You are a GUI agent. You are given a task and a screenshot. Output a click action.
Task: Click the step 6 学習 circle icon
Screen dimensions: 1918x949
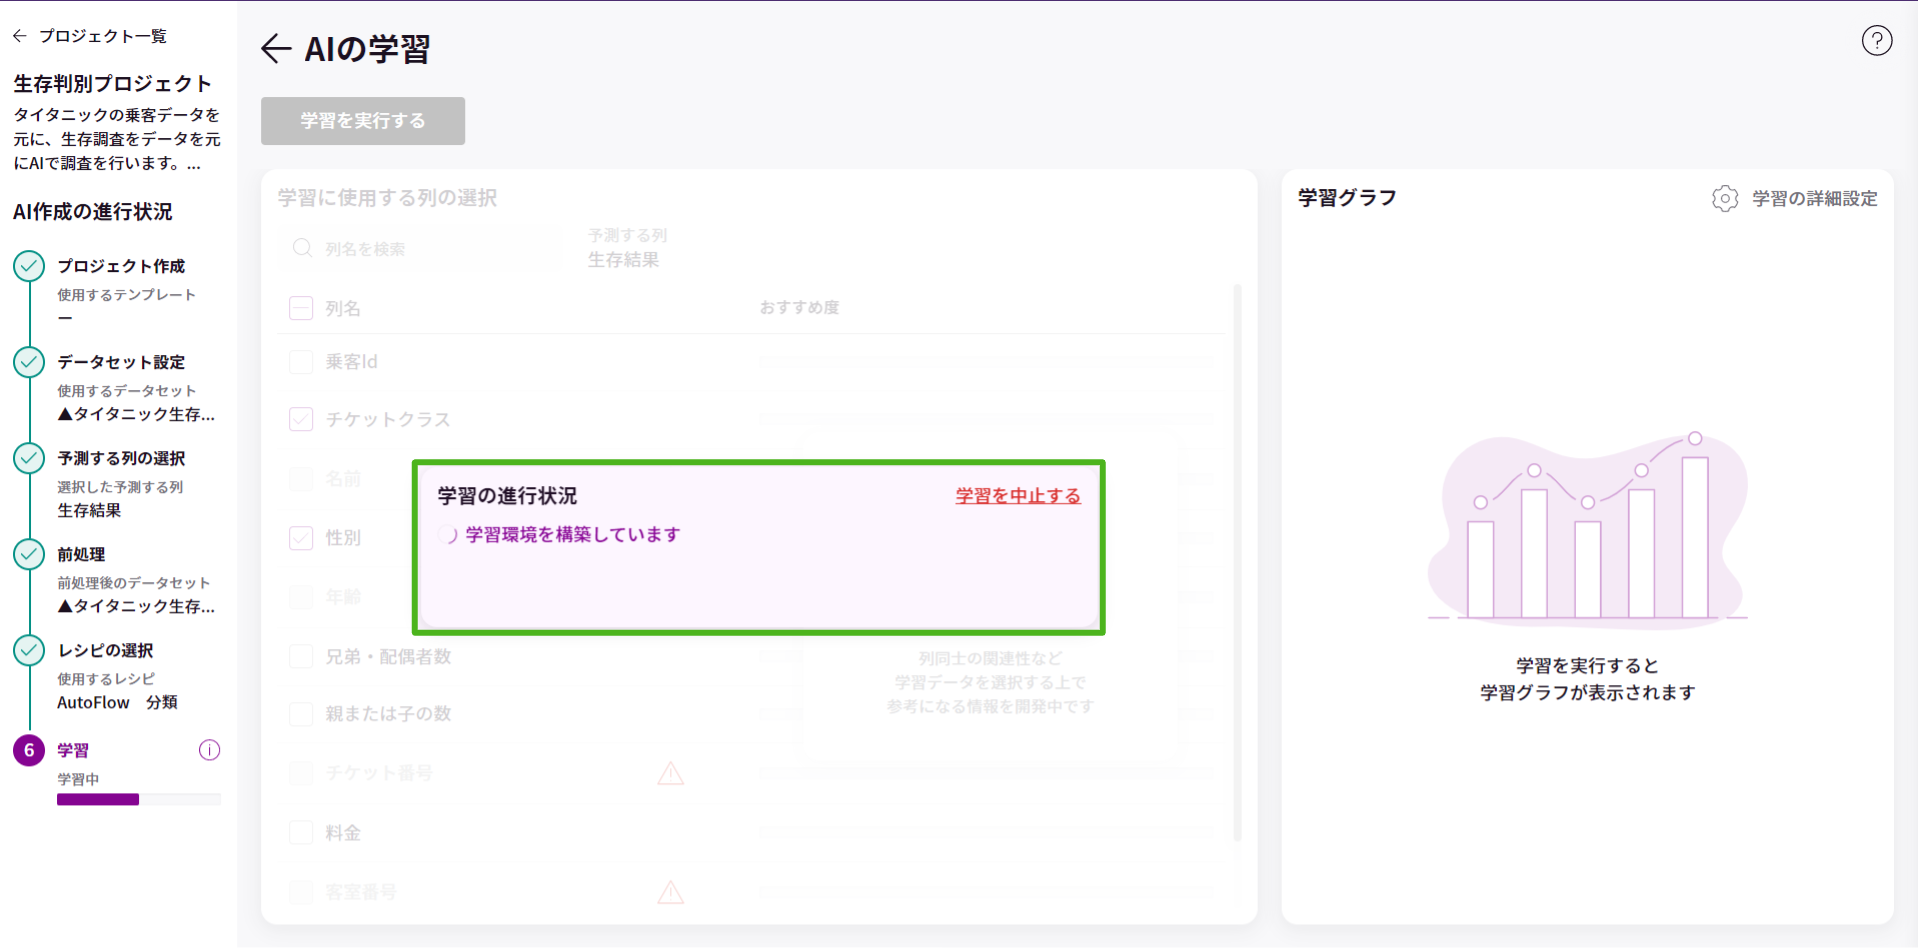click(x=29, y=750)
